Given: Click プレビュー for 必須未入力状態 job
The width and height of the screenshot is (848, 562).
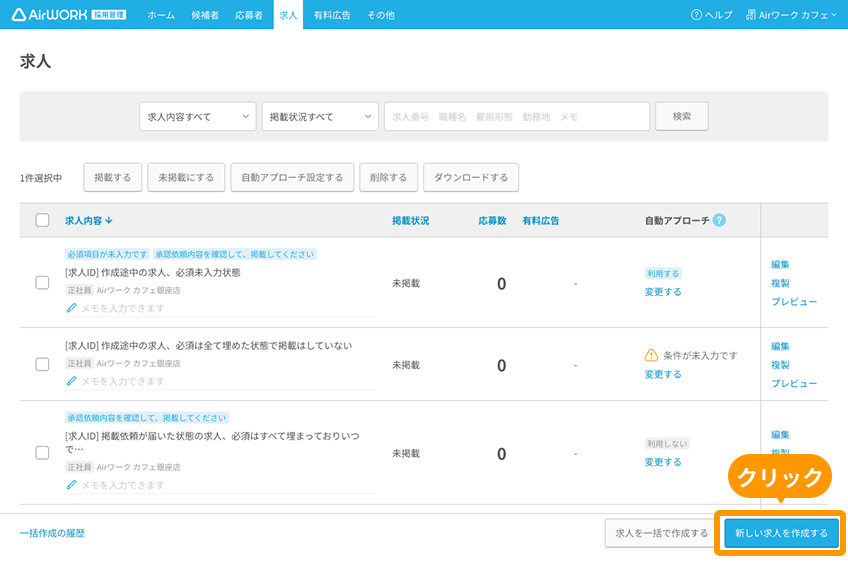Looking at the screenshot, I should coord(794,301).
